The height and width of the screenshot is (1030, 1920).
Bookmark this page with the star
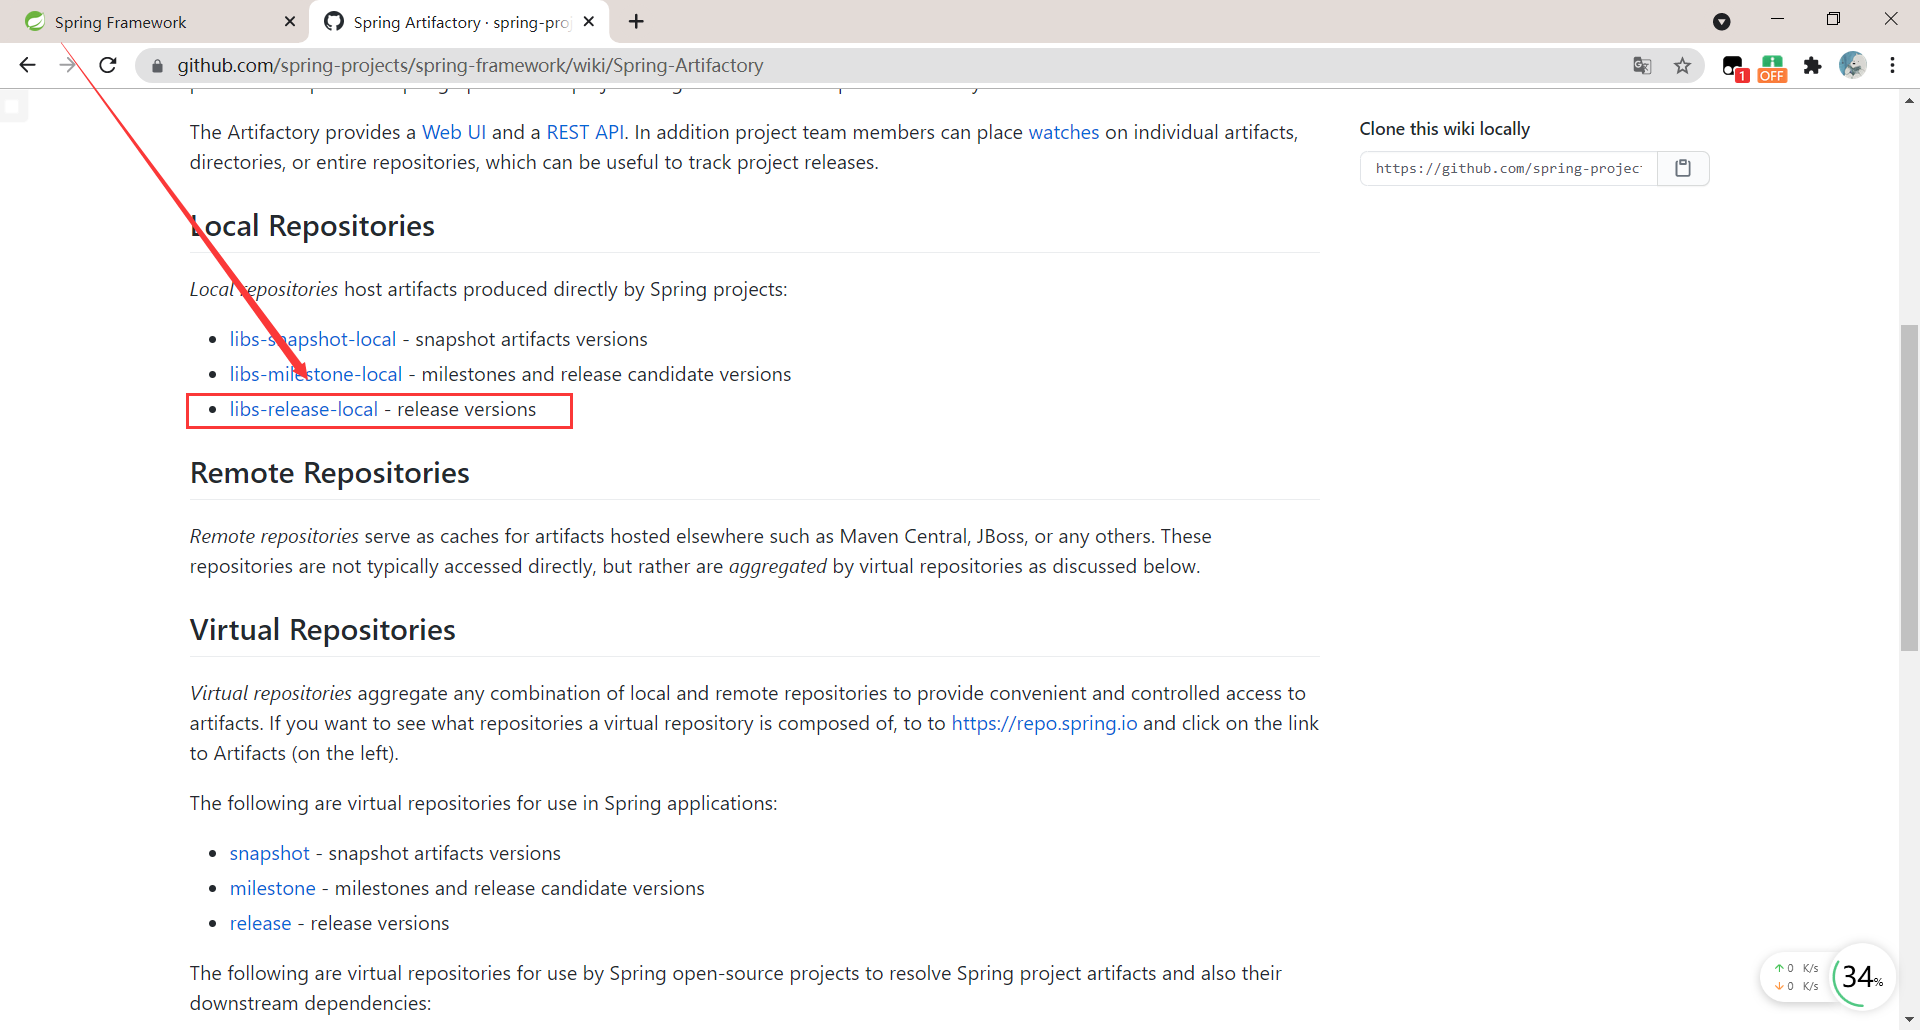[1683, 65]
